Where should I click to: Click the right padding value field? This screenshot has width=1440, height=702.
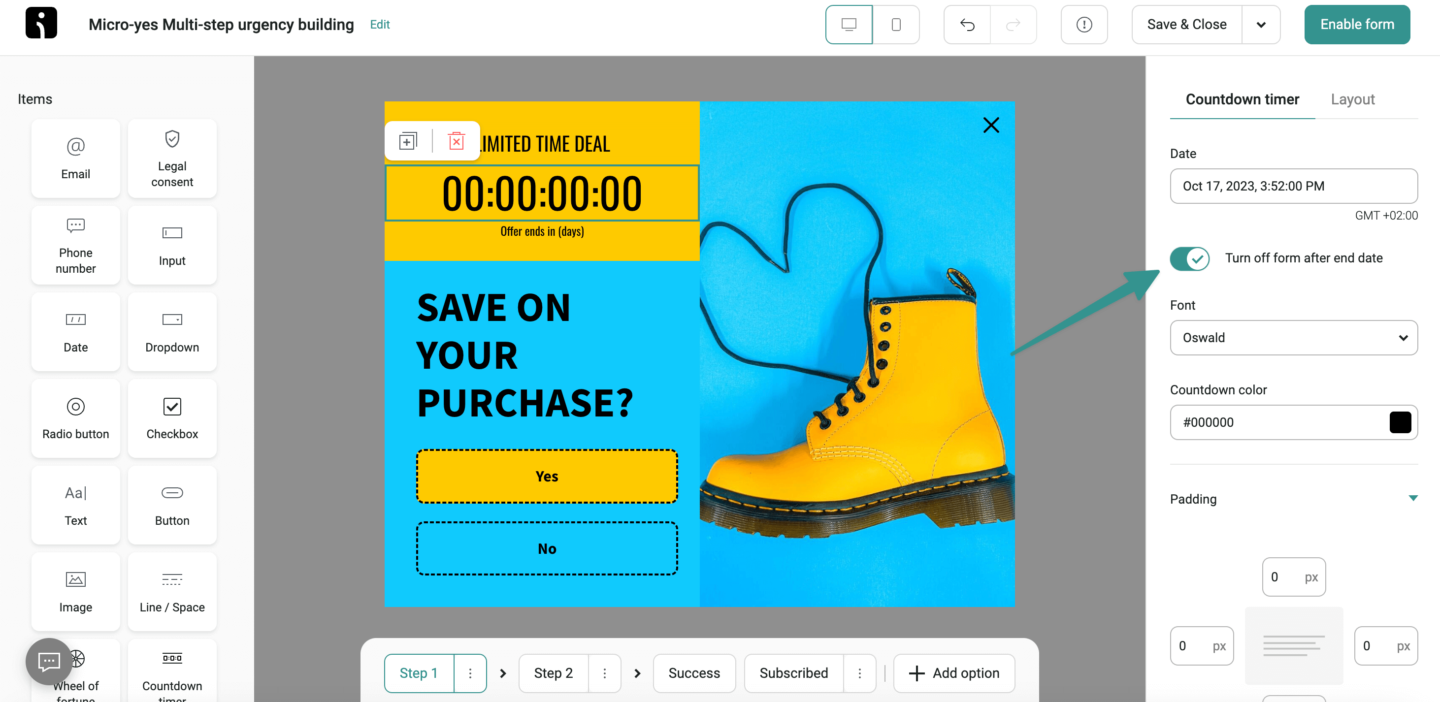tap(1386, 646)
